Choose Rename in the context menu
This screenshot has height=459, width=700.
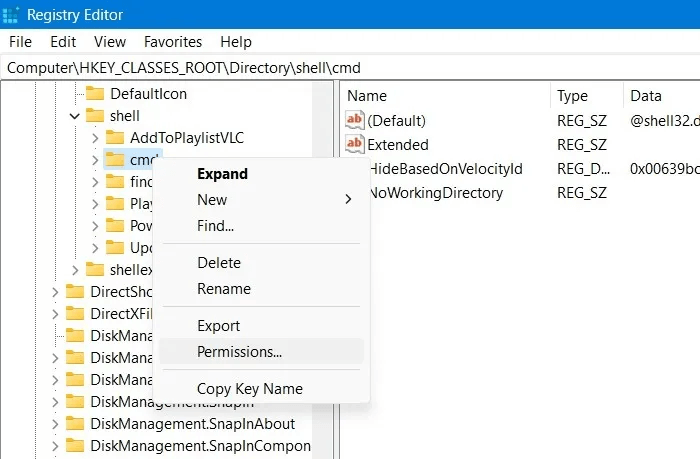click(x=261, y=288)
